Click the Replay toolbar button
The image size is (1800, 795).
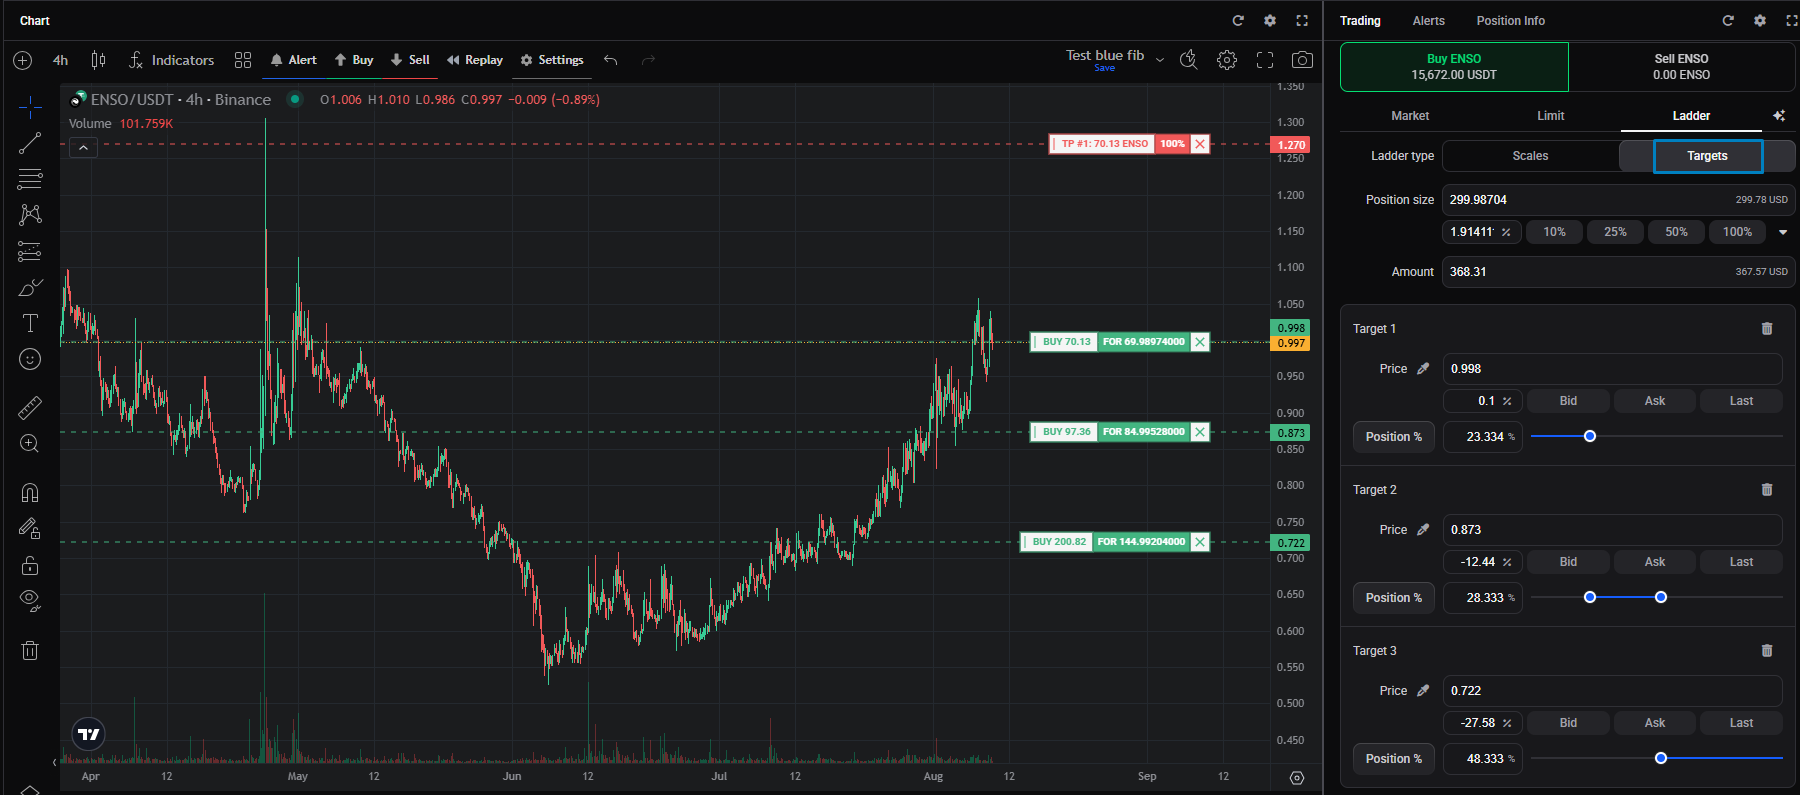coord(475,60)
